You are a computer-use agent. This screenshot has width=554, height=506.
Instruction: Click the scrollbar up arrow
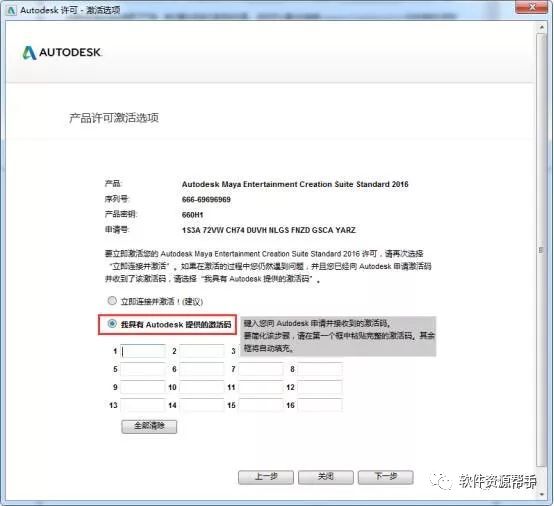click(x=541, y=27)
